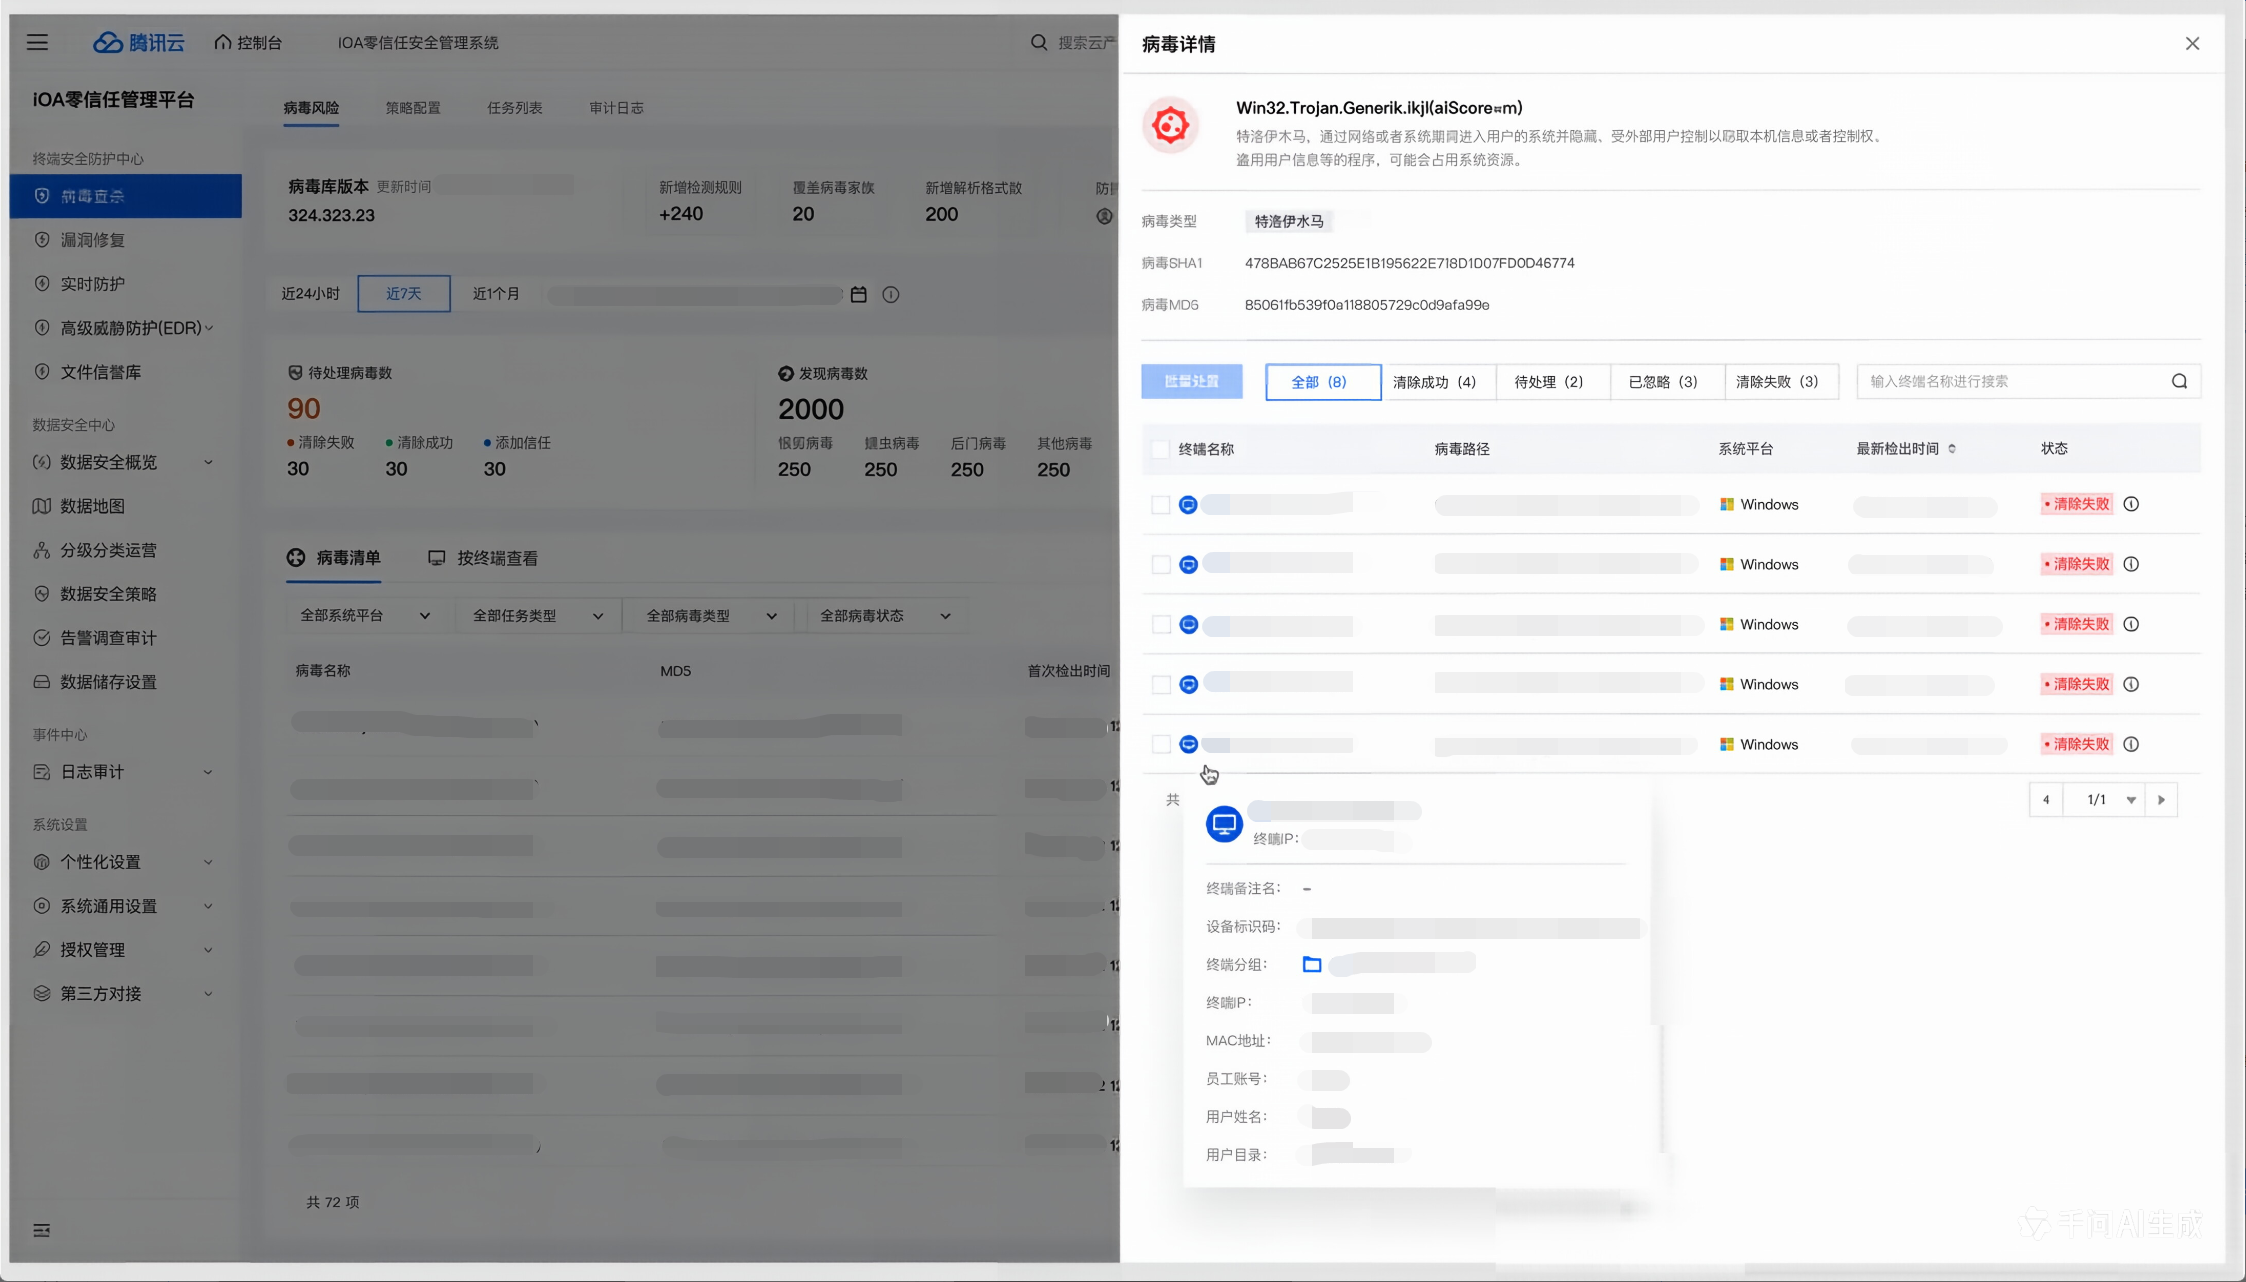
Task: Click the search magnifier in terminal search box
Action: click(2179, 381)
